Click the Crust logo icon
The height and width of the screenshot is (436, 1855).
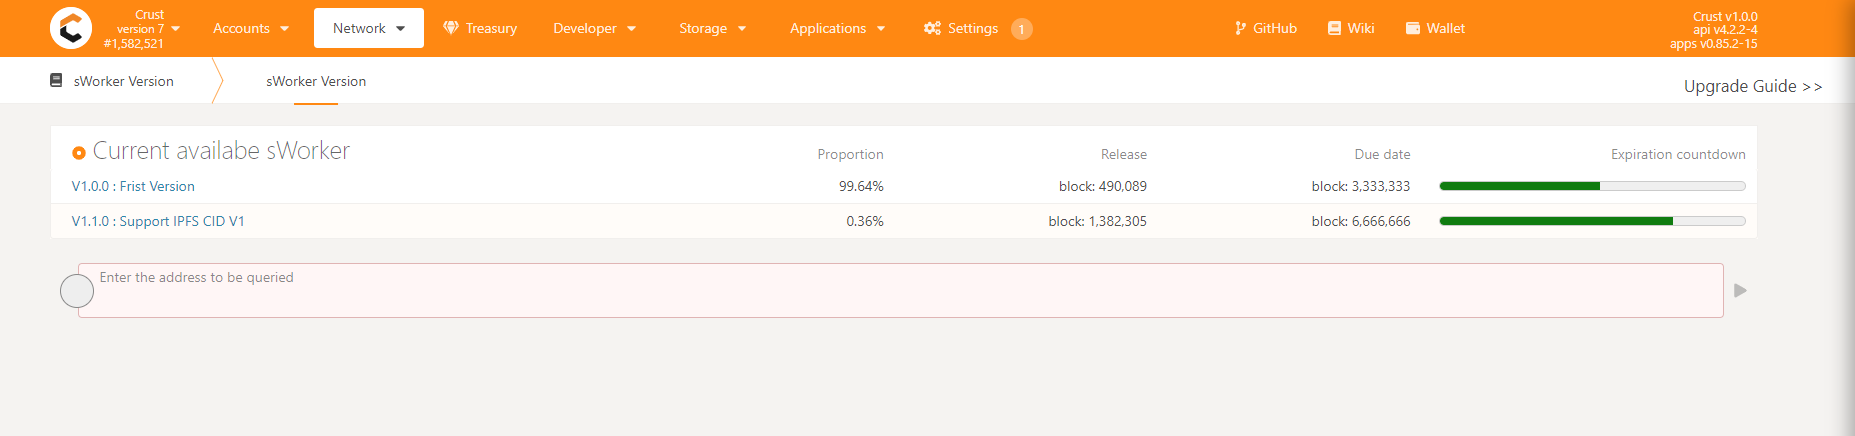[71, 28]
